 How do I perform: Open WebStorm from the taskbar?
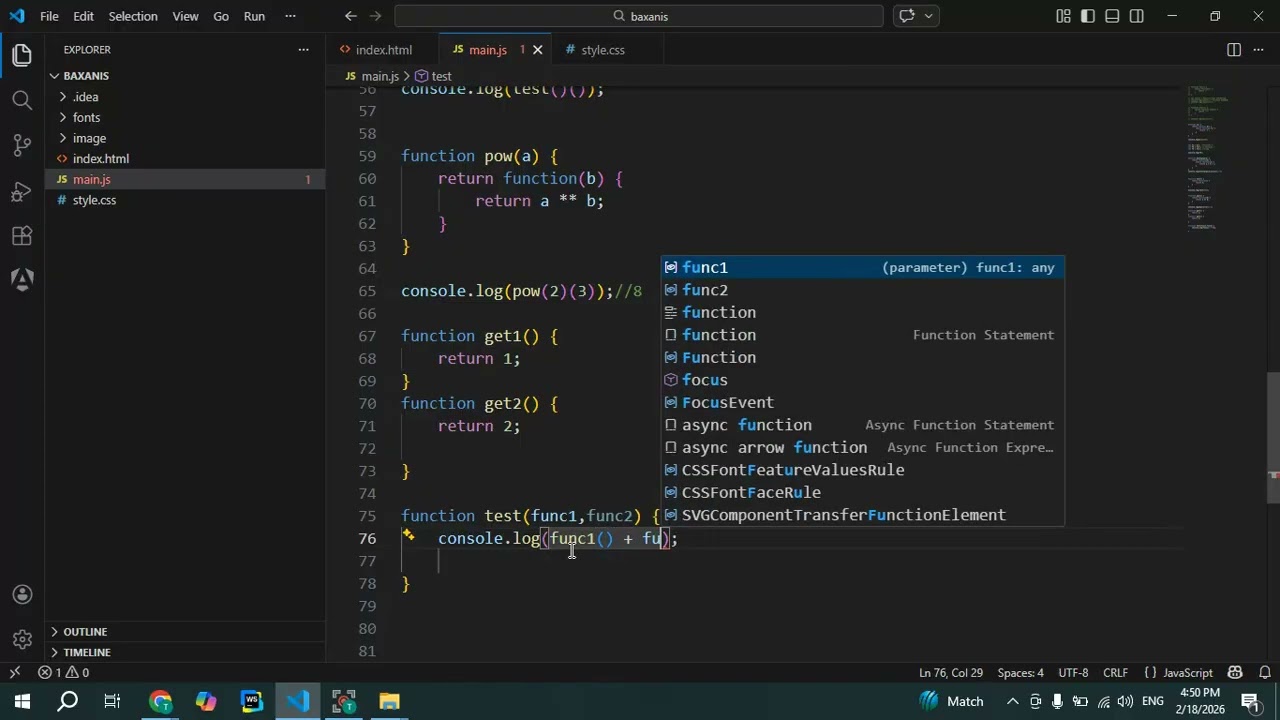252,701
